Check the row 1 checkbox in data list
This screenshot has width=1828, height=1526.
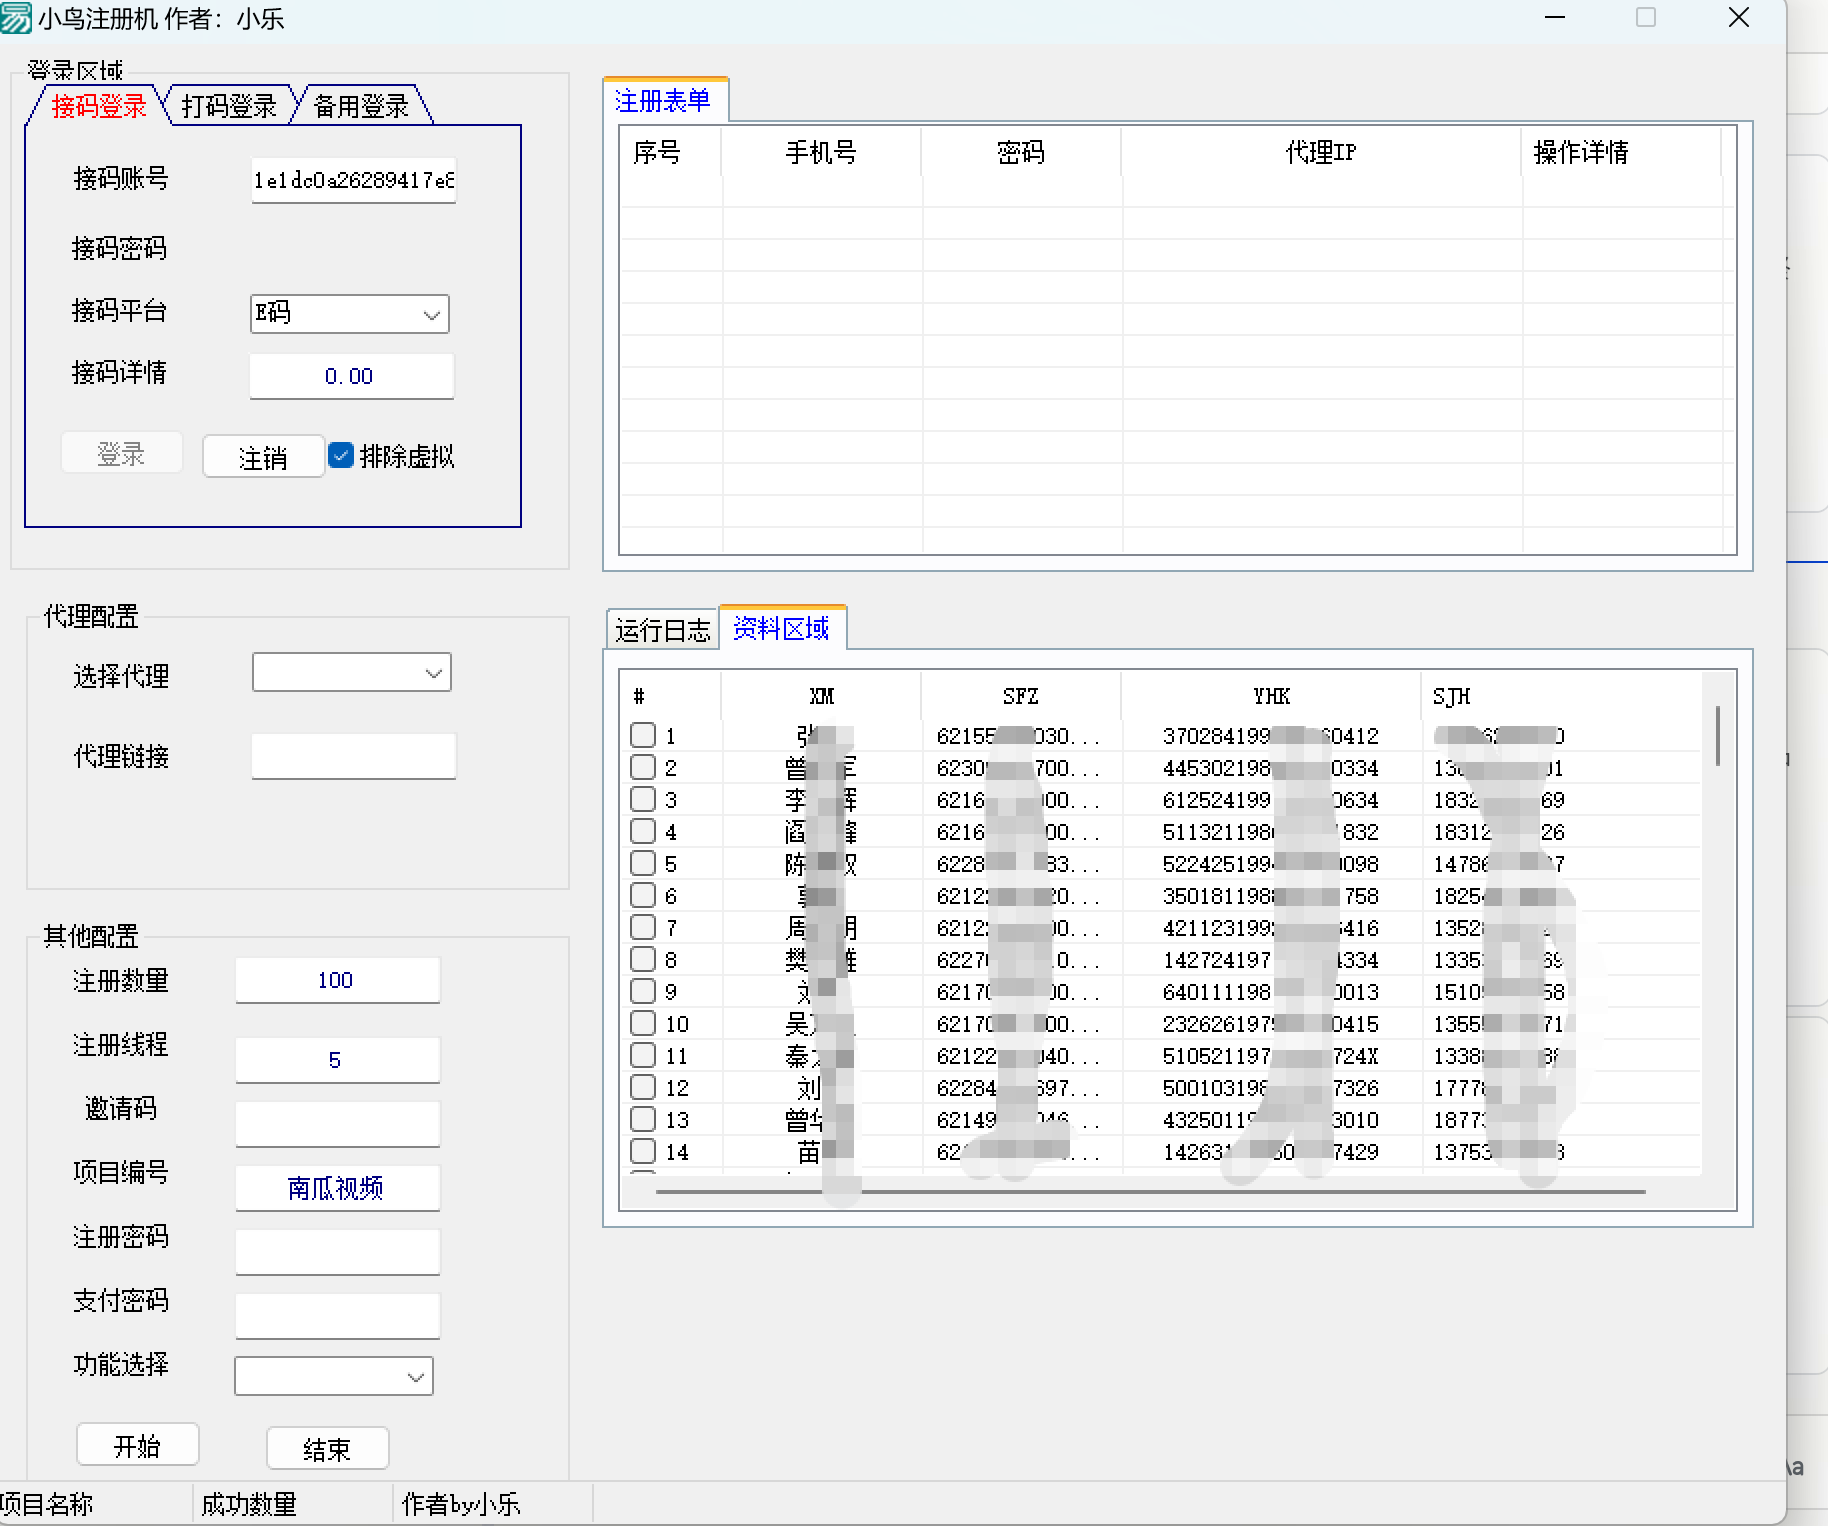pyautogui.click(x=643, y=736)
